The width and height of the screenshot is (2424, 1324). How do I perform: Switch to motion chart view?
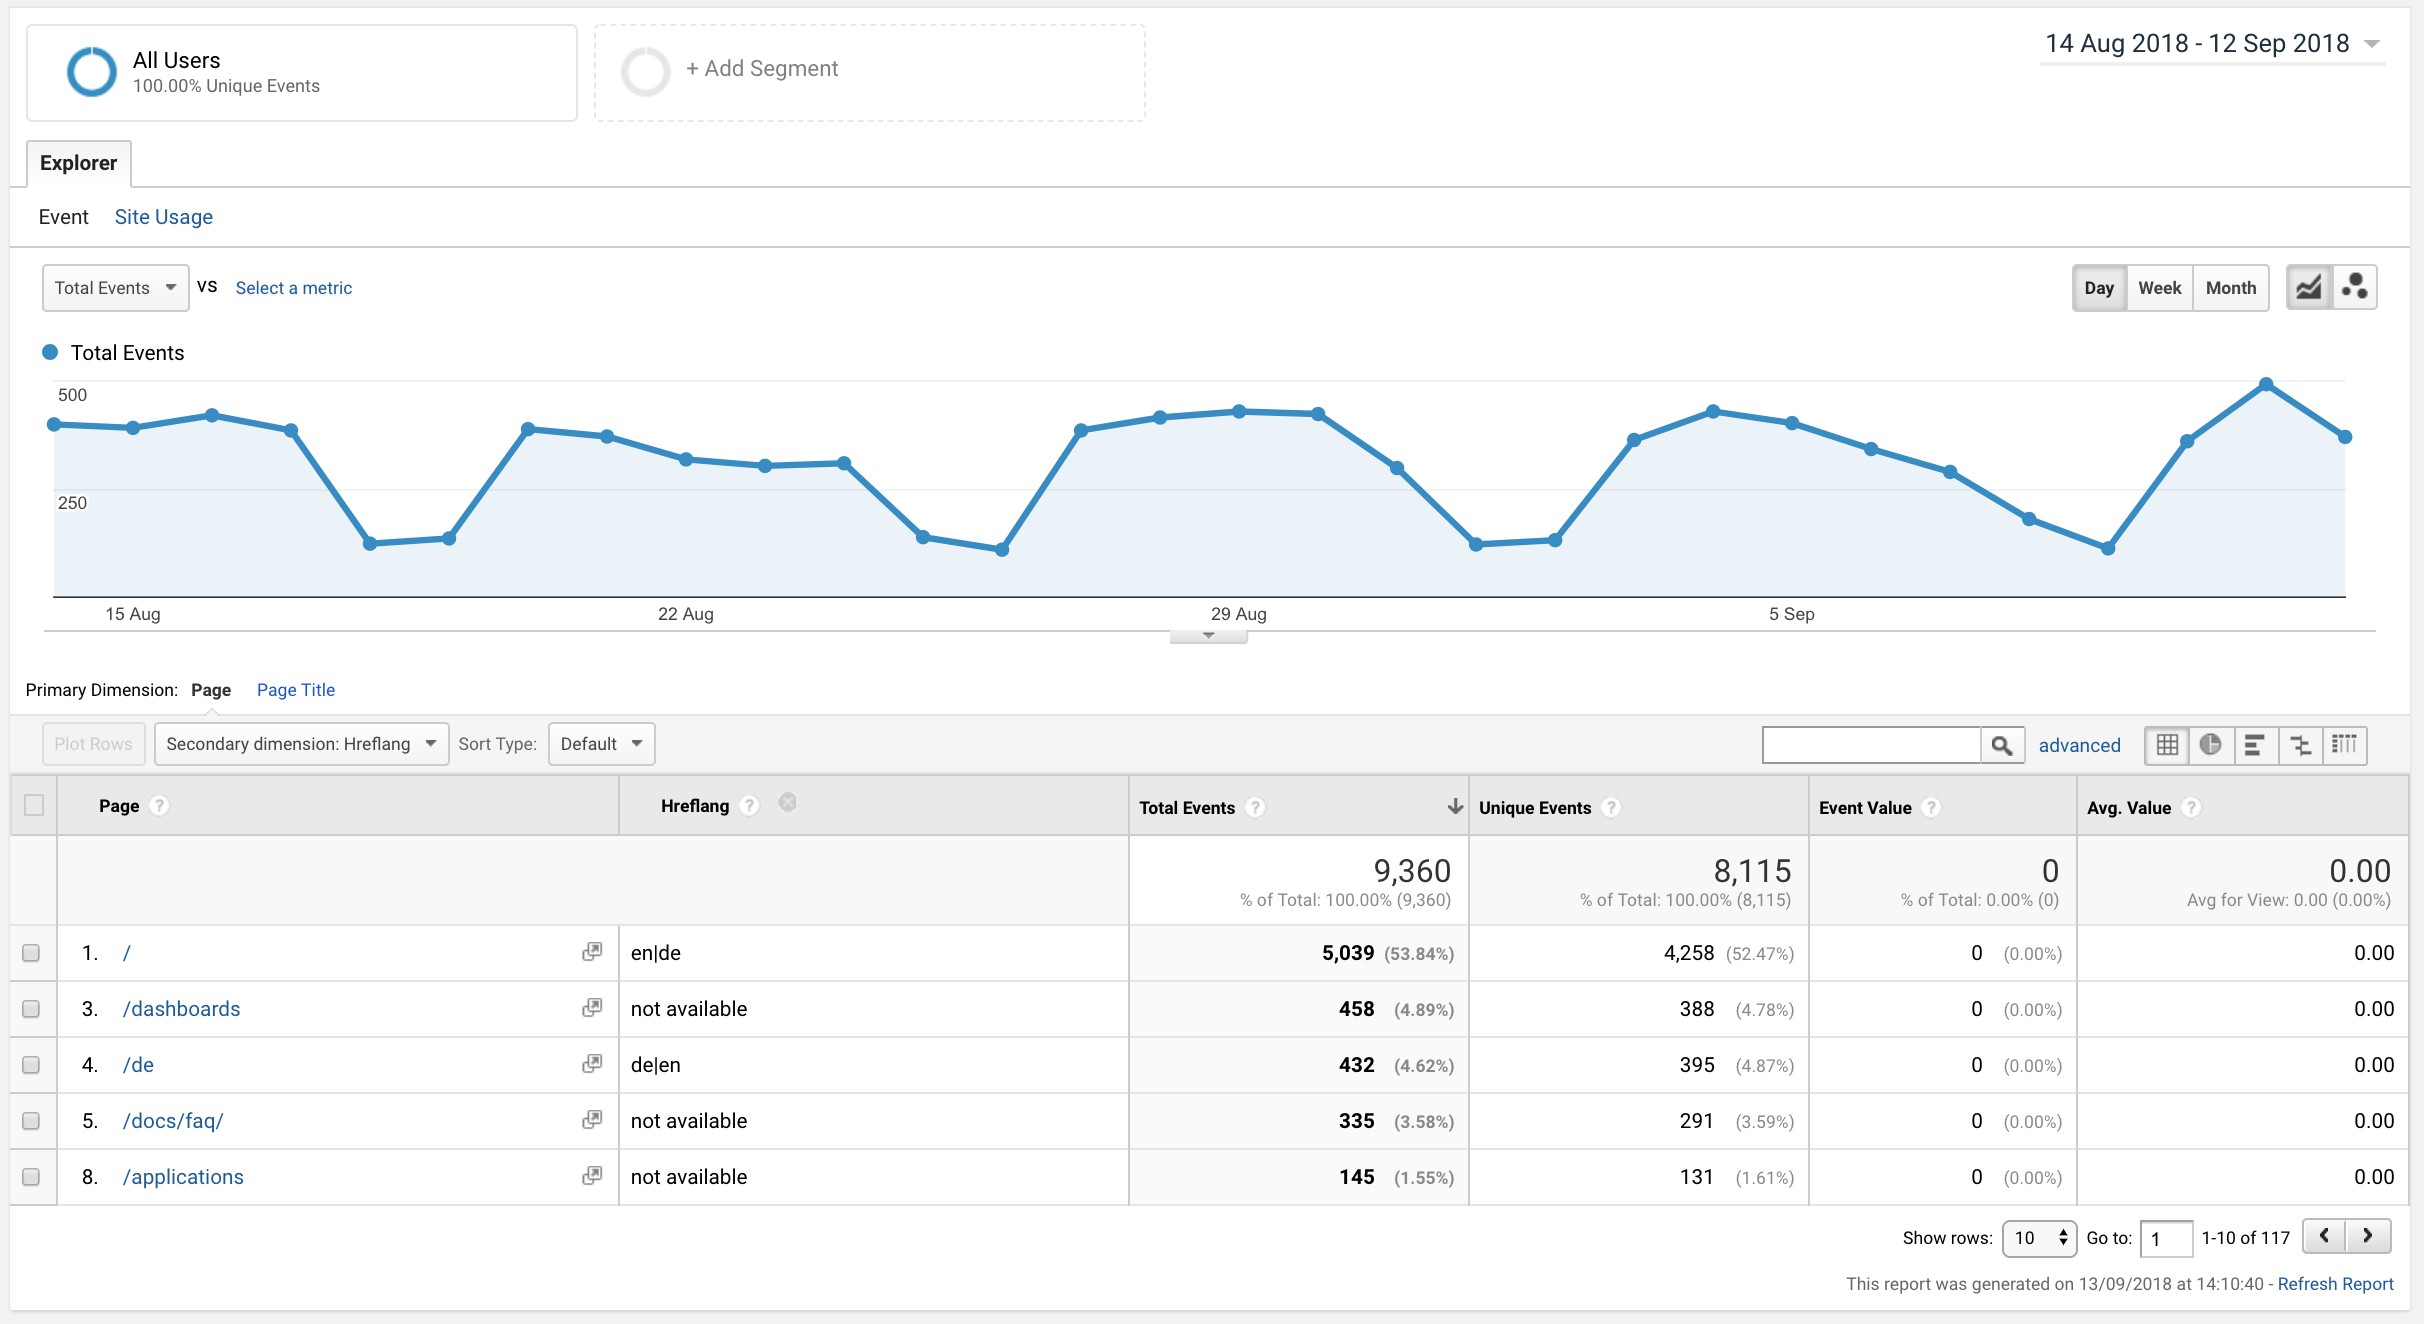click(2354, 288)
